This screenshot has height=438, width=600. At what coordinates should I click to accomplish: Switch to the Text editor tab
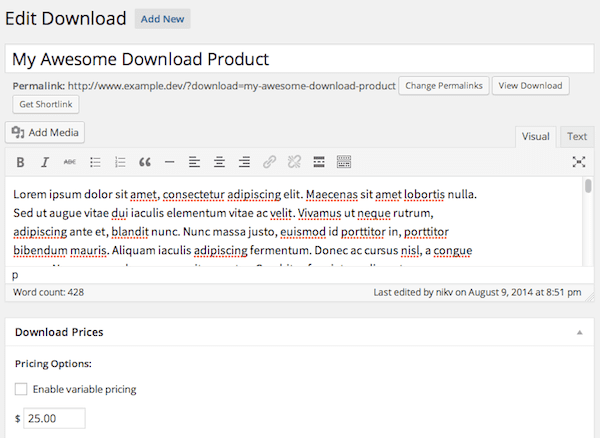[577, 137]
